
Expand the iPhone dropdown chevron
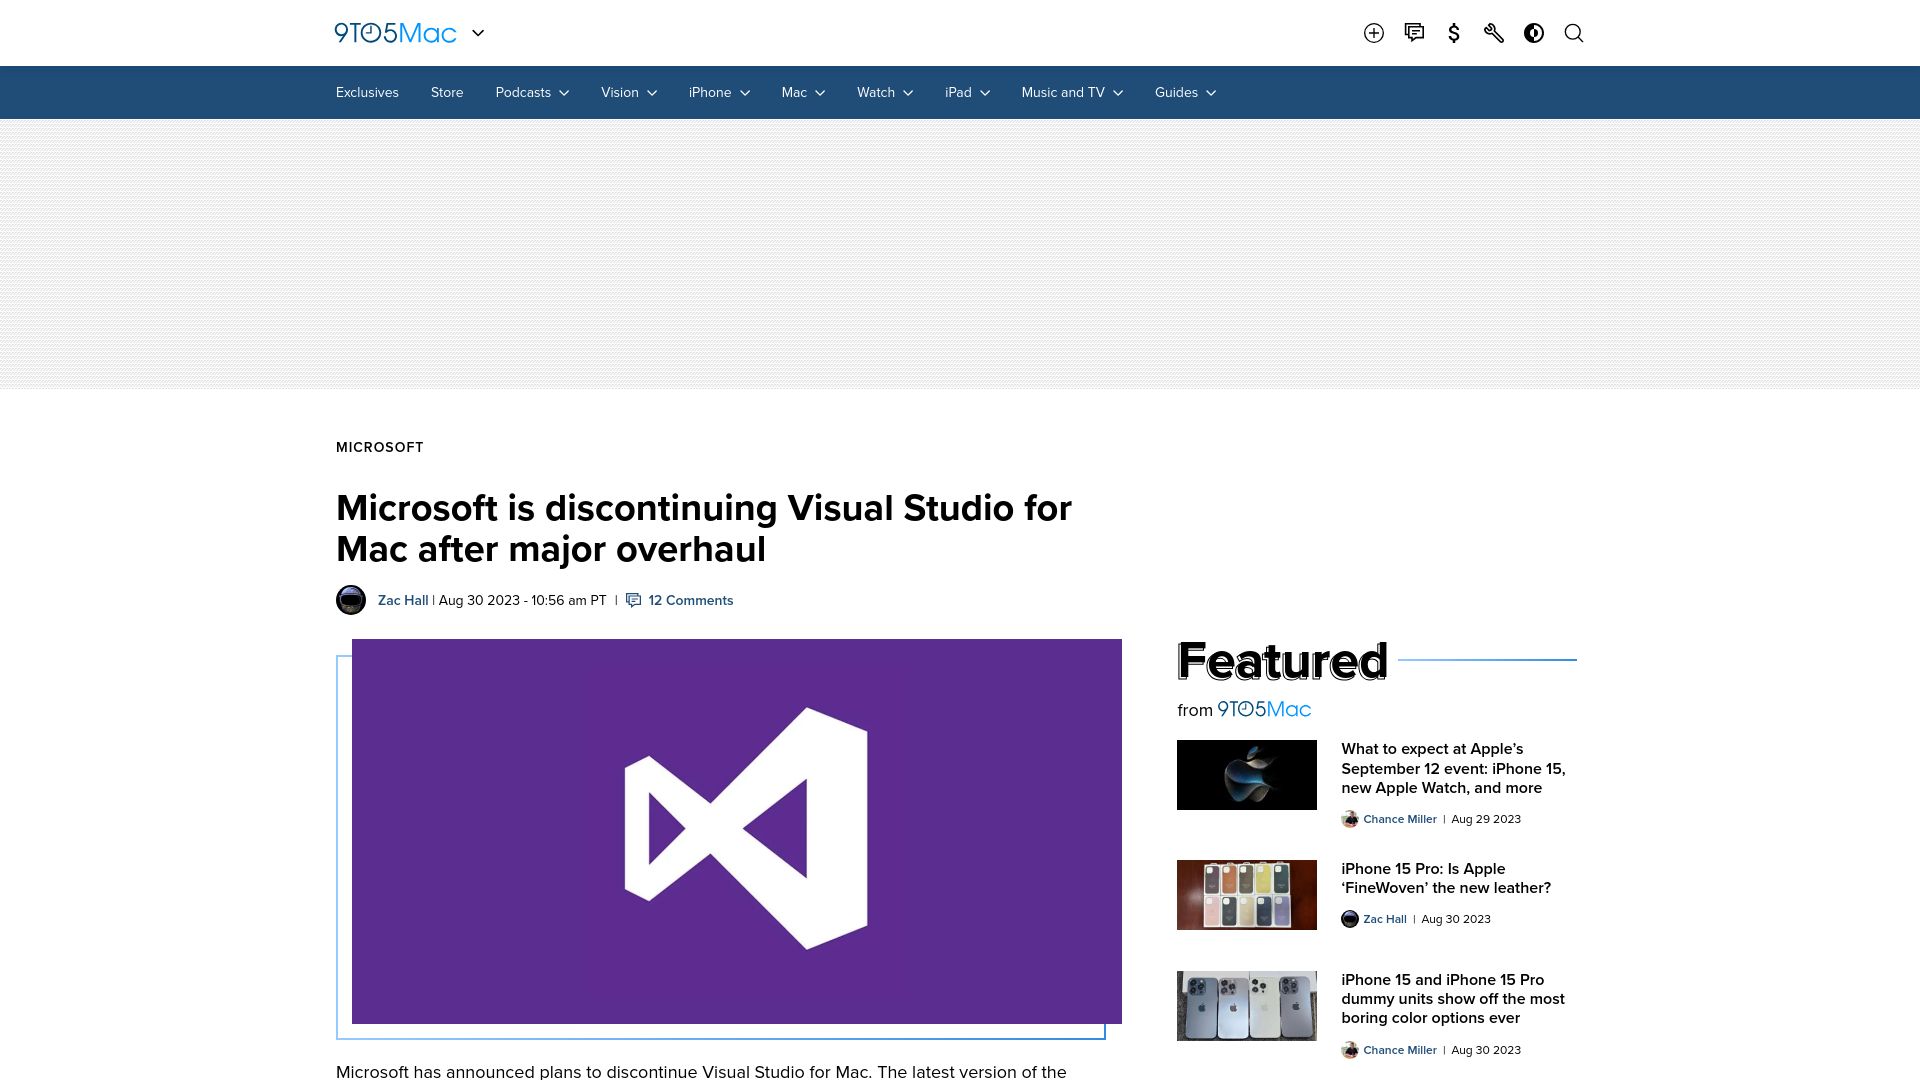tap(745, 93)
